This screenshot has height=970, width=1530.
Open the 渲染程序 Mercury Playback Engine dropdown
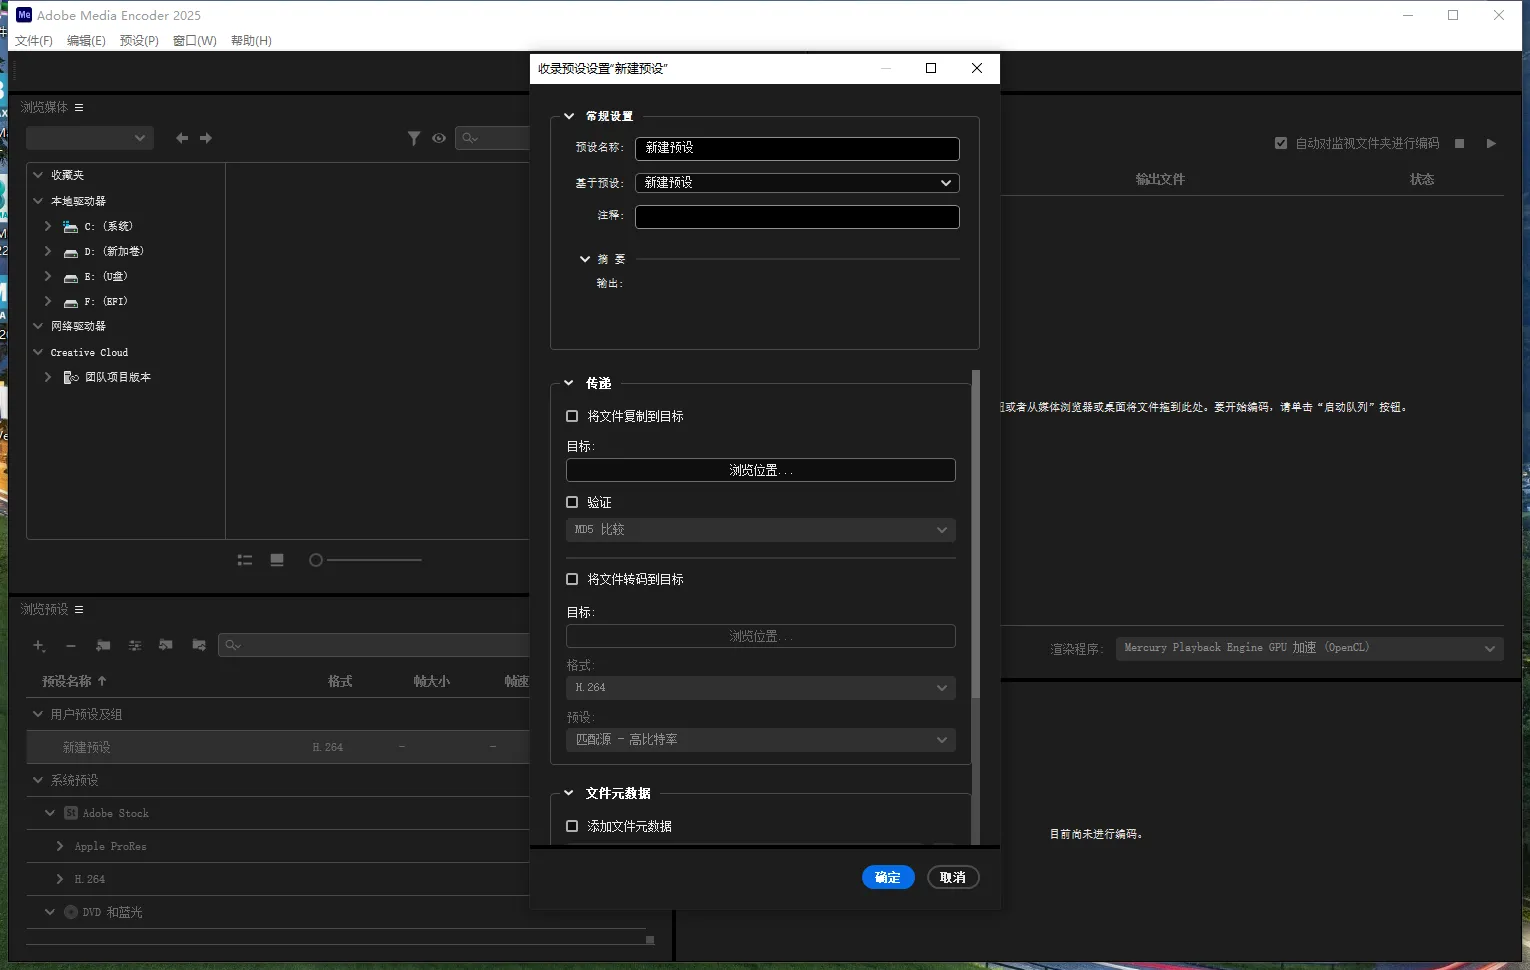tap(1309, 648)
